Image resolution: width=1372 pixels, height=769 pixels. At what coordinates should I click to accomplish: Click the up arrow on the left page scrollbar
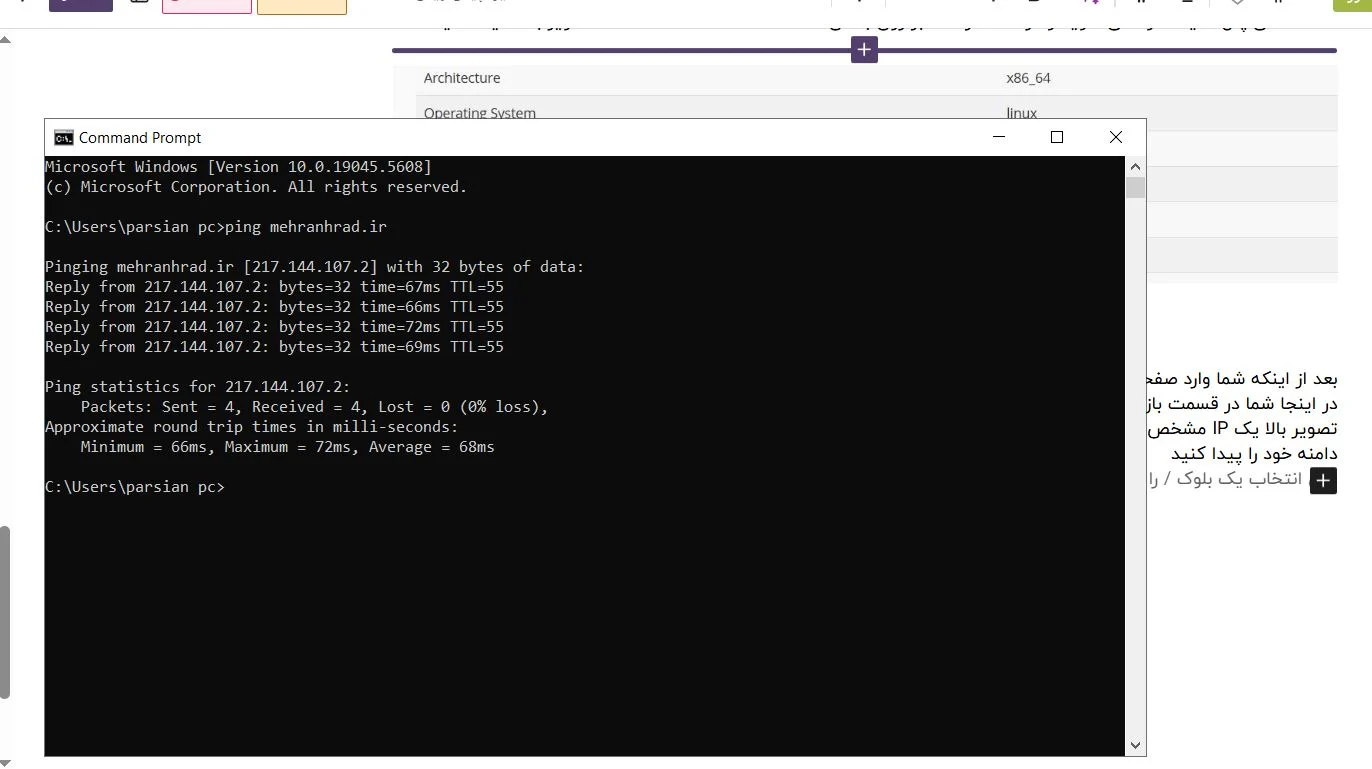(7, 39)
